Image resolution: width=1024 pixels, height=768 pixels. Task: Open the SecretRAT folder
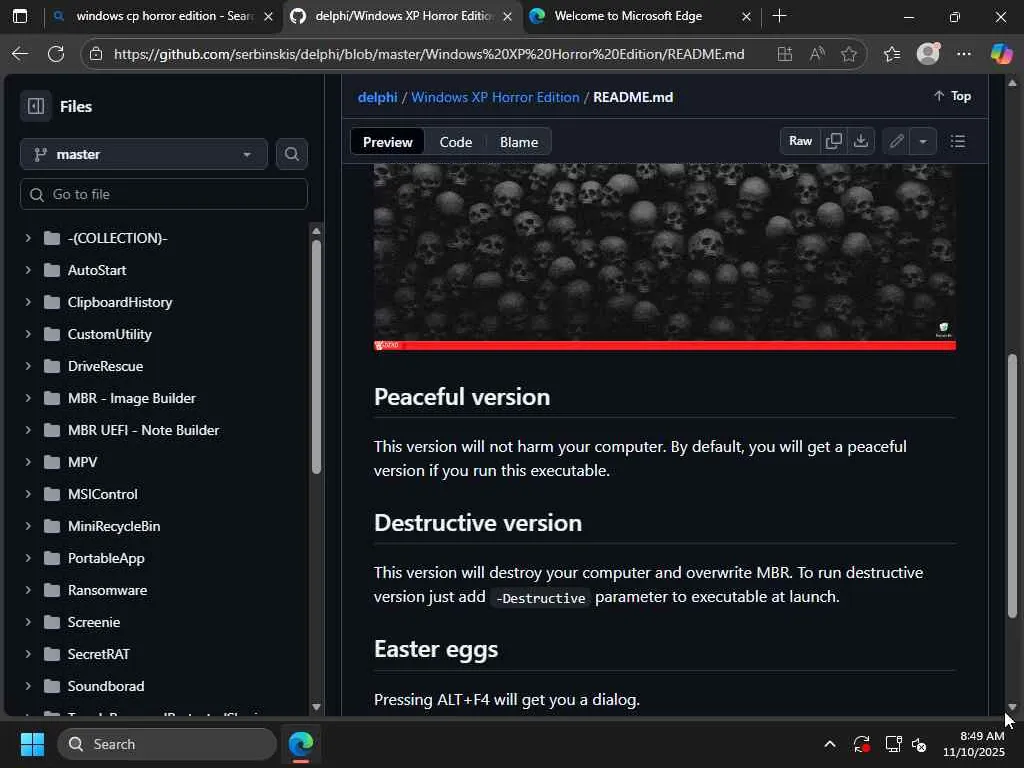point(98,654)
